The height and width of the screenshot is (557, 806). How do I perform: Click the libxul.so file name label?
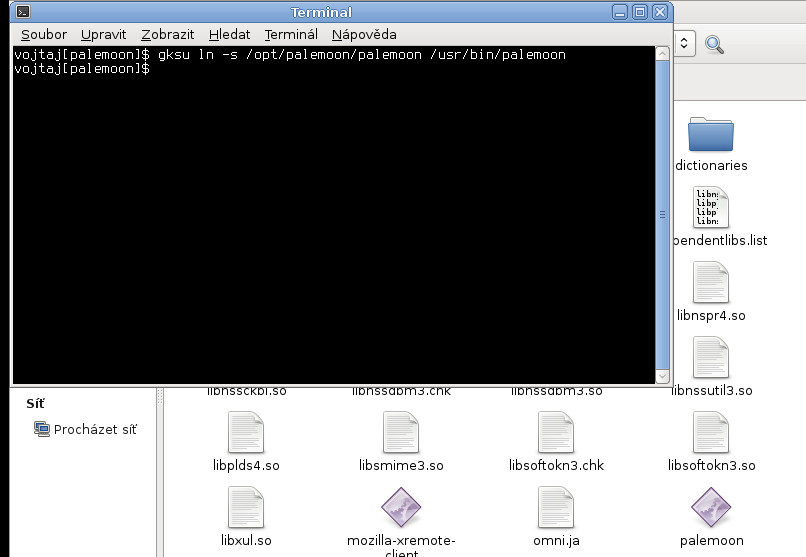click(x=246, y=541)
